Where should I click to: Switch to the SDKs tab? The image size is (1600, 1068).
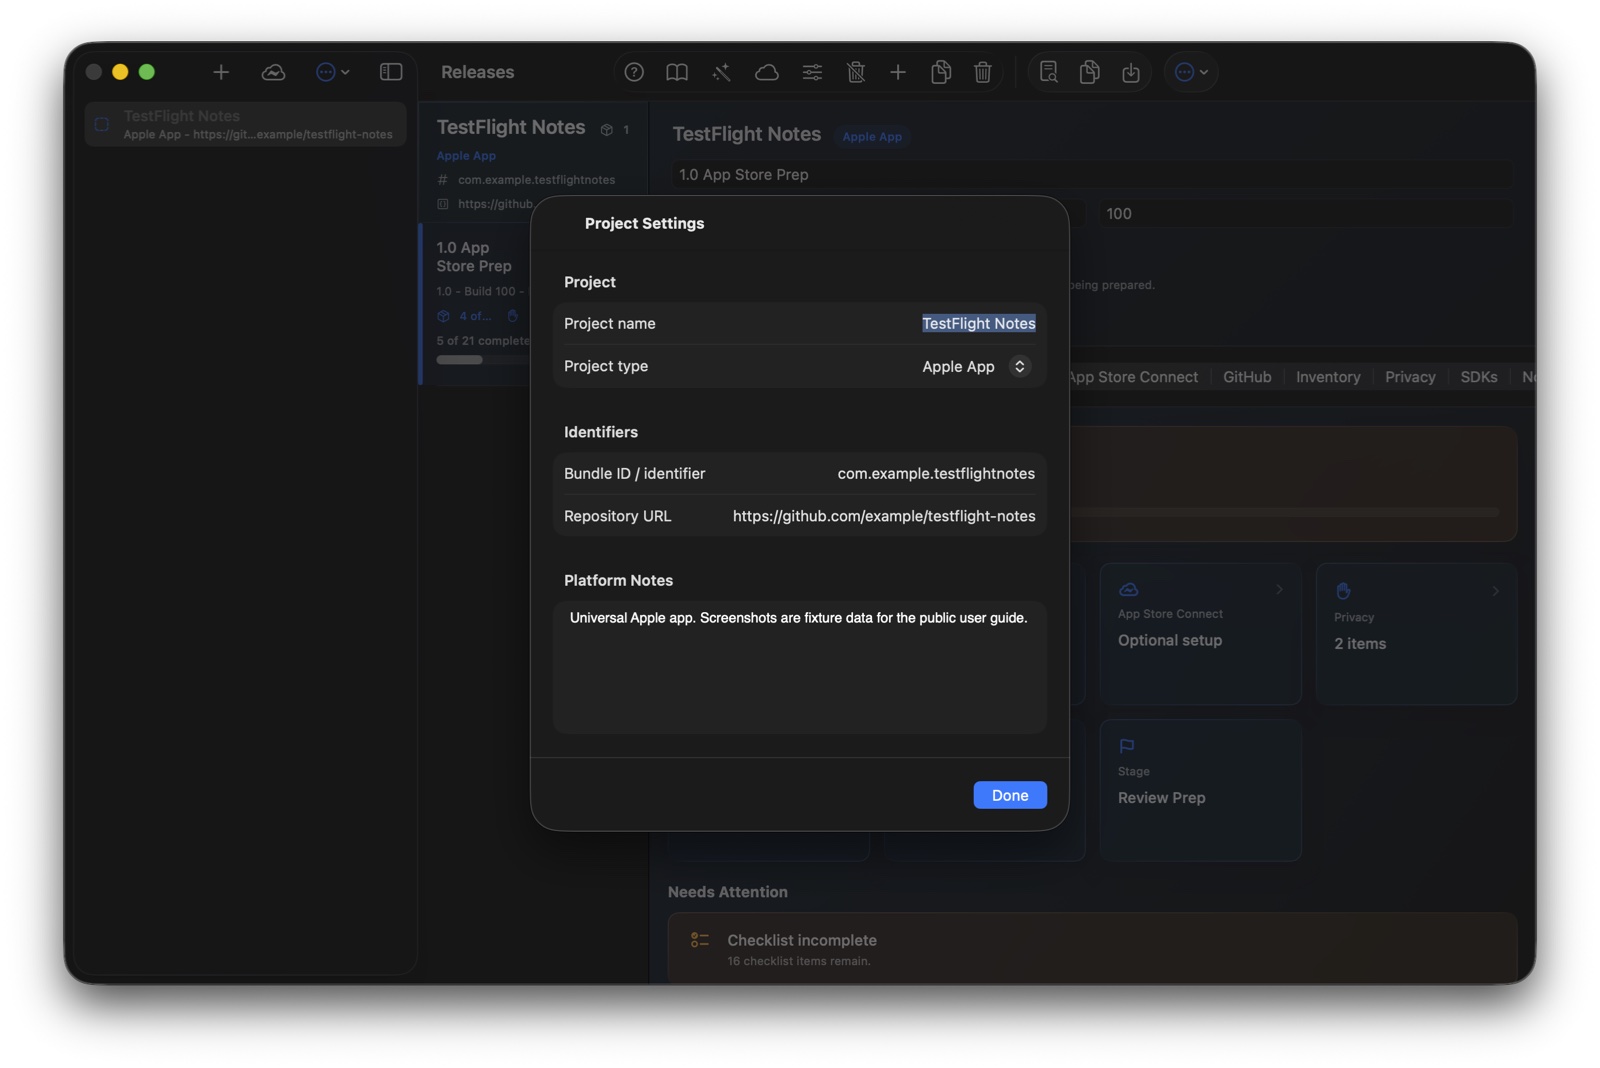tap(1478, 377)
